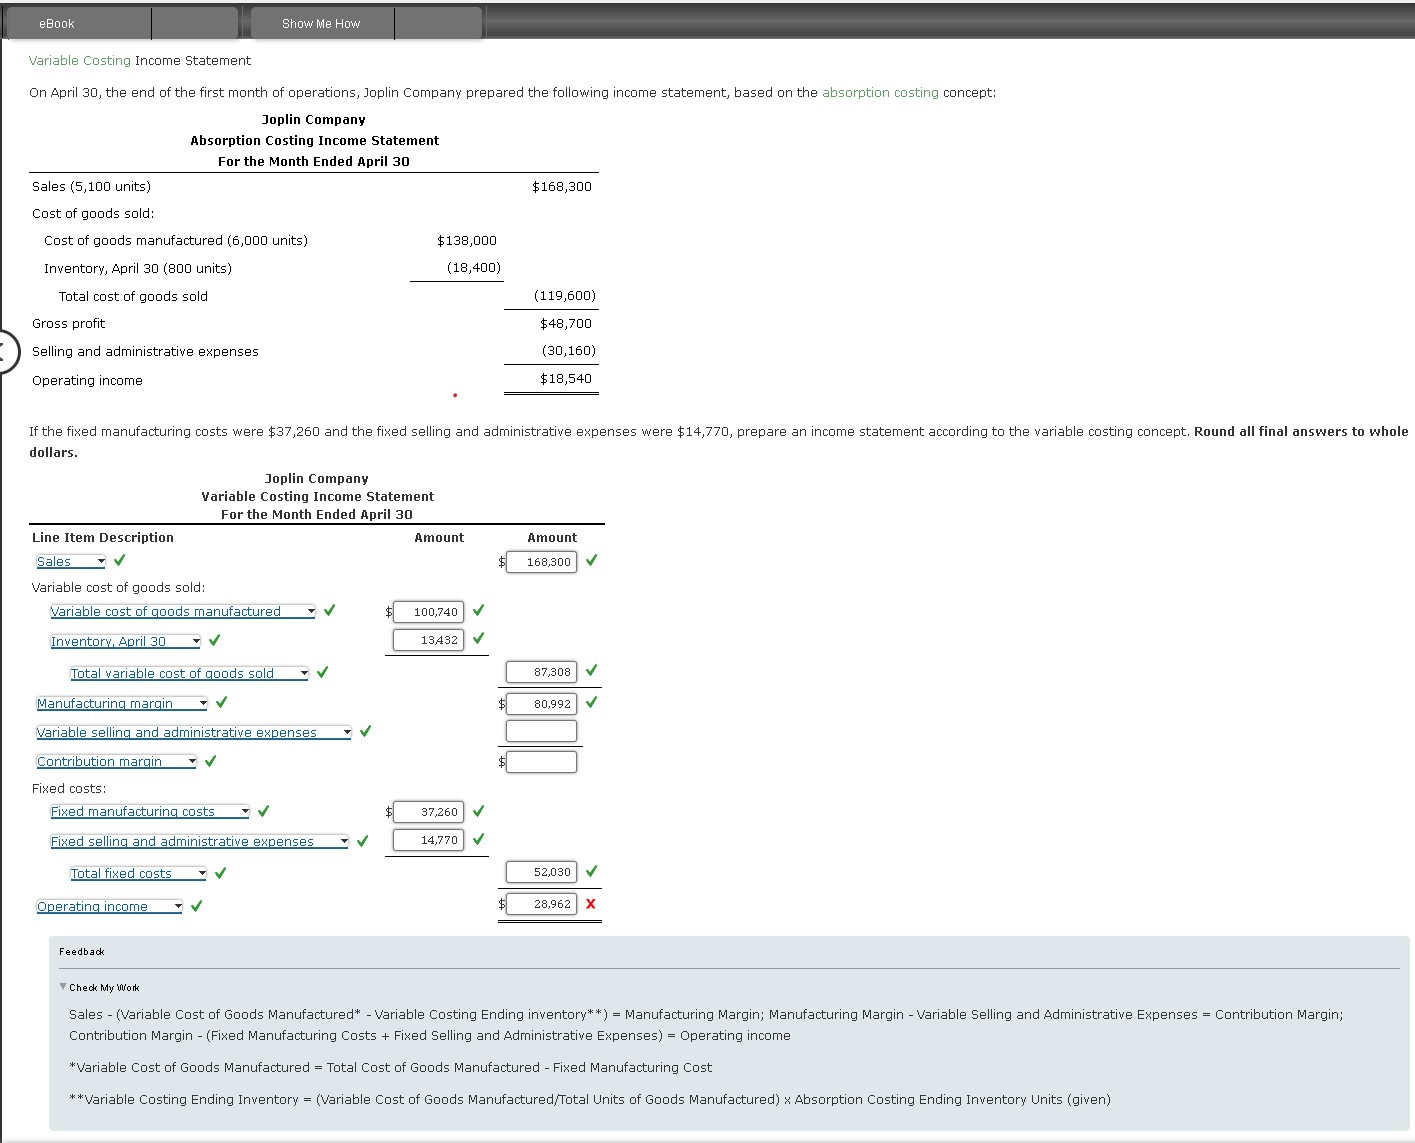This screenshot has width=1415, height=1143.
Task: Click the red X beside Operating income 28,962
Action: (590, 904)
